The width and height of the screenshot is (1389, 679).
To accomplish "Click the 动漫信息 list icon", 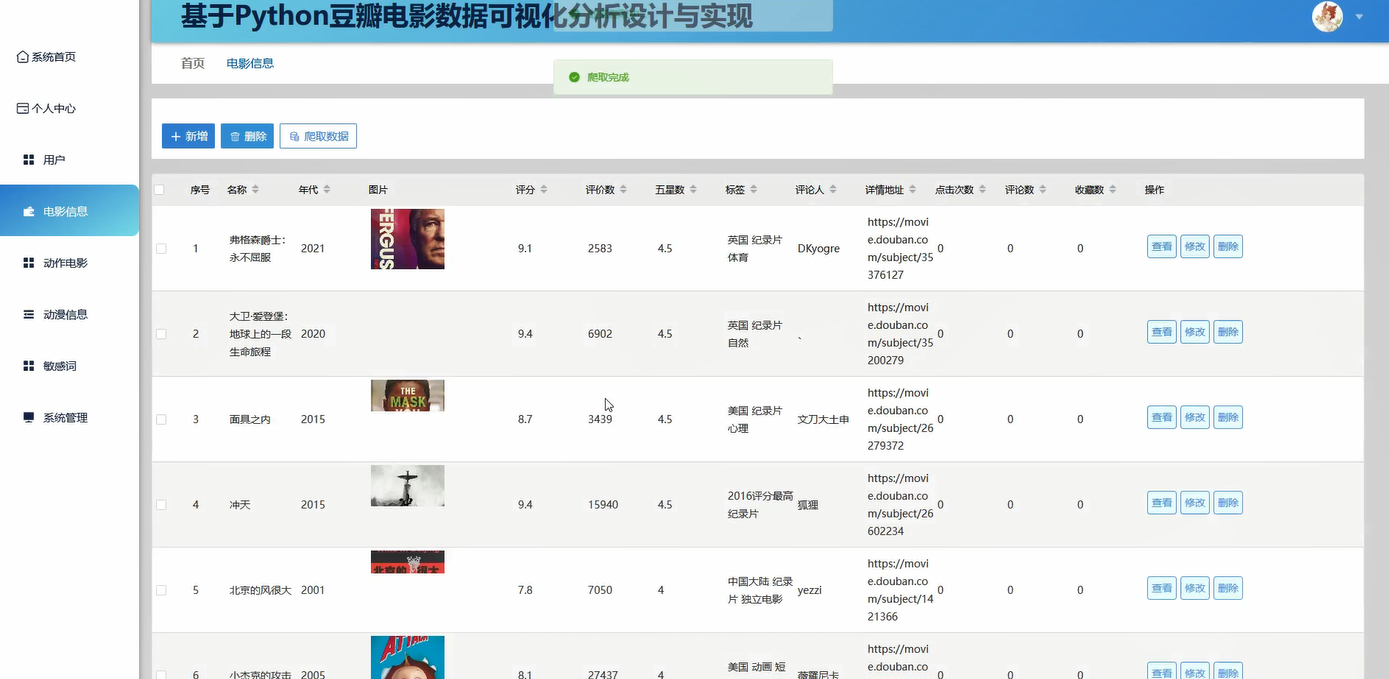I will tap(29, 314).
